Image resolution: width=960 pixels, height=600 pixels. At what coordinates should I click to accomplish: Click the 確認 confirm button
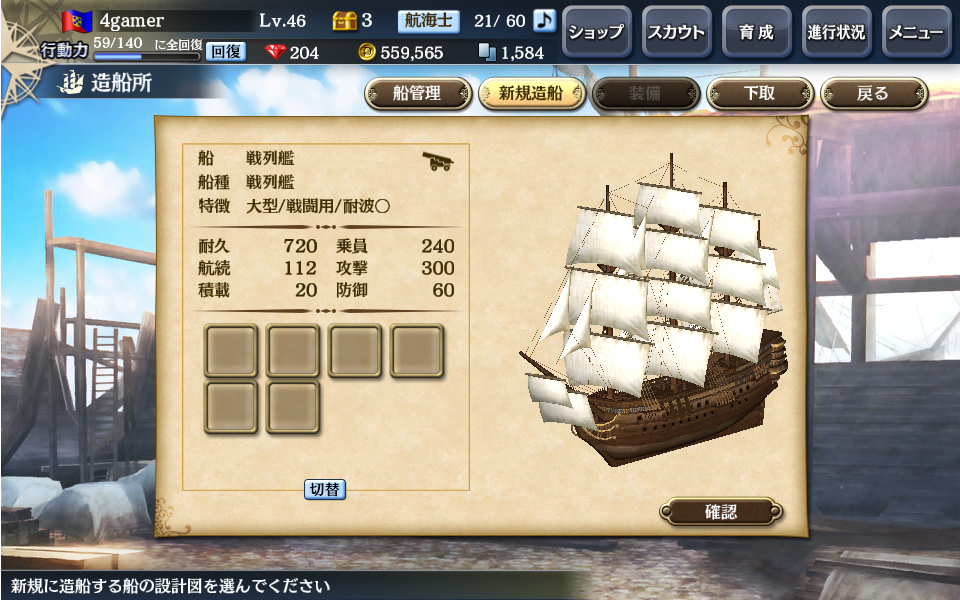[x=721, y=511]
